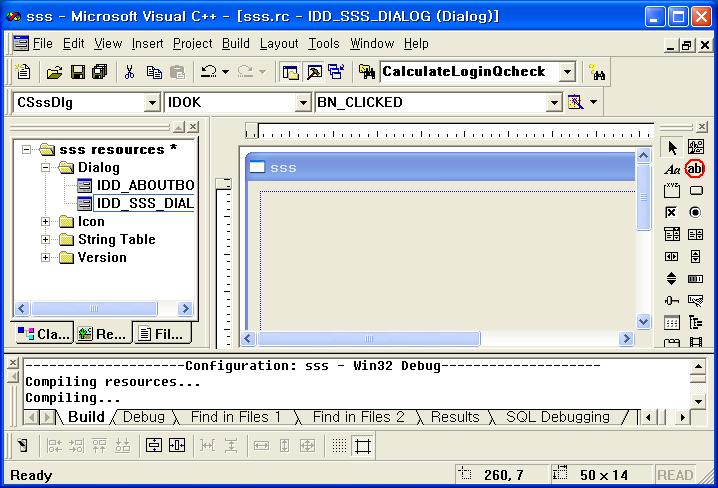Click the resource tree scroll right arrow
The height and width of the screenshot is (488, 718).
click(185, 309)
